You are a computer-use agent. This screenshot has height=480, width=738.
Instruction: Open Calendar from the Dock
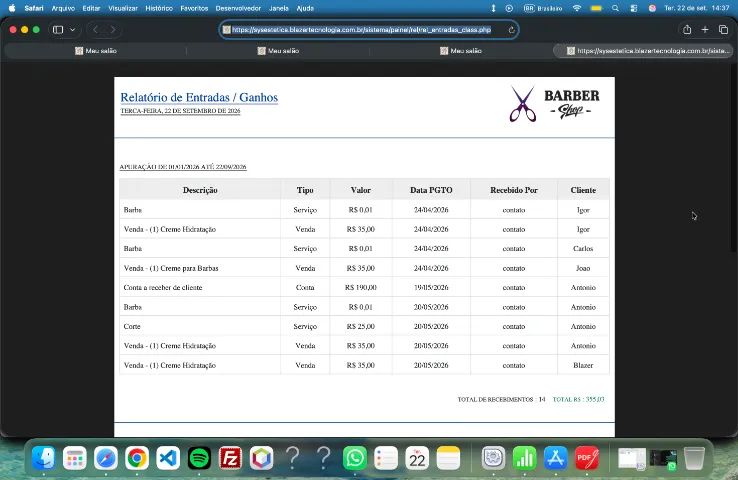click(417, 457)
